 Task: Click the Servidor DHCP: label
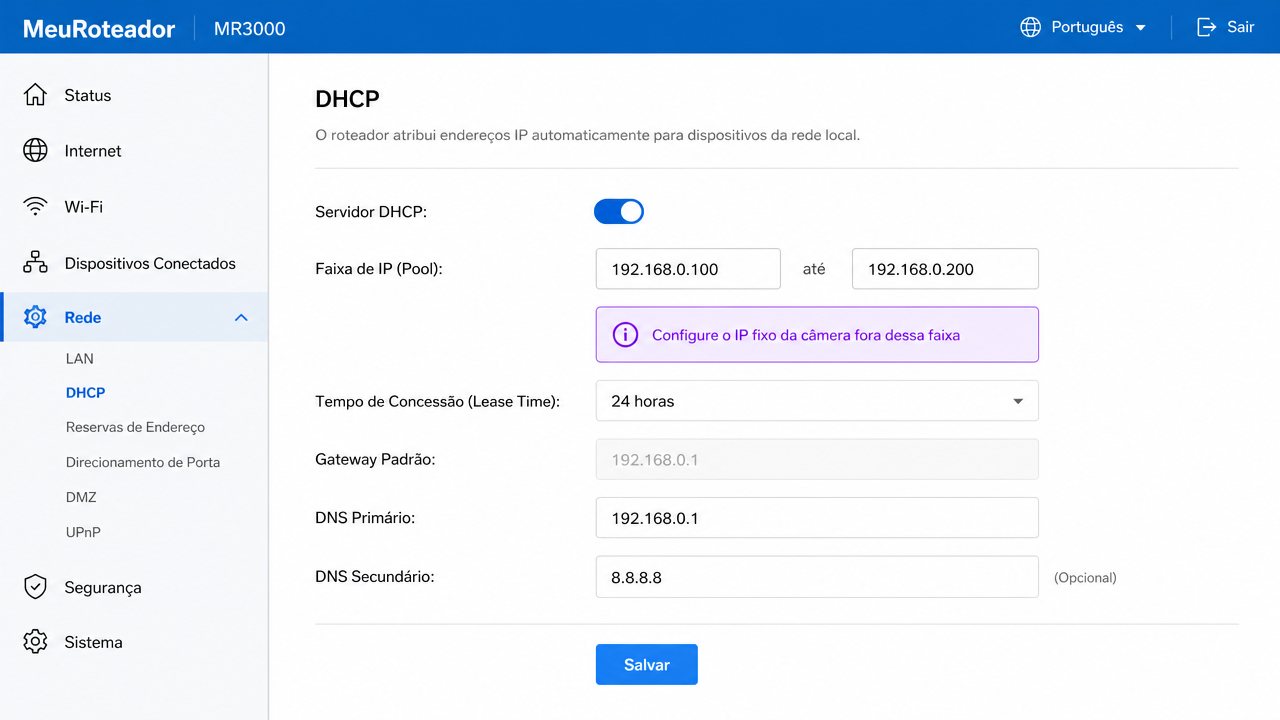(x=371, y=211)
